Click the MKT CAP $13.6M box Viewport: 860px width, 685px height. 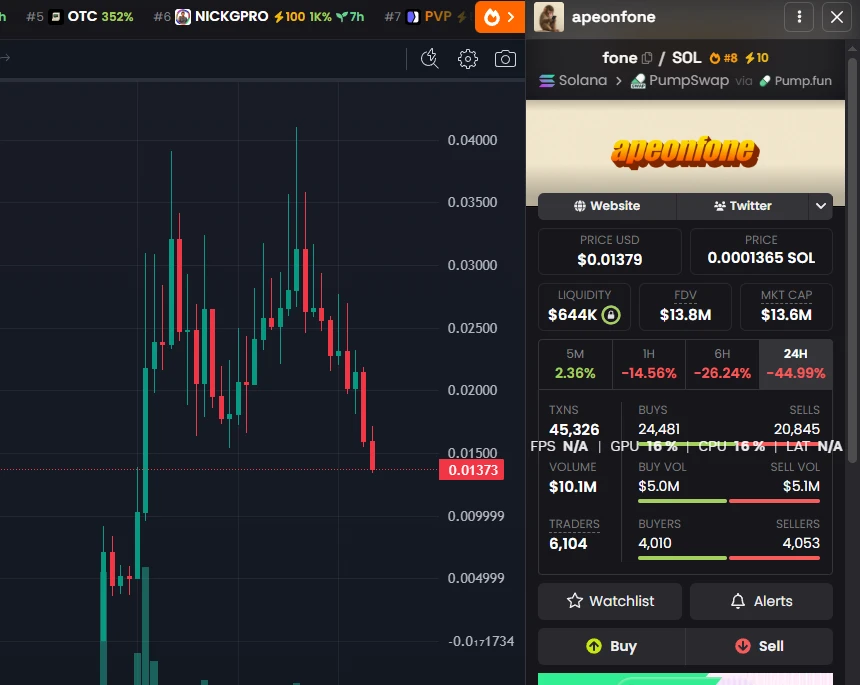tap(786, 307)
